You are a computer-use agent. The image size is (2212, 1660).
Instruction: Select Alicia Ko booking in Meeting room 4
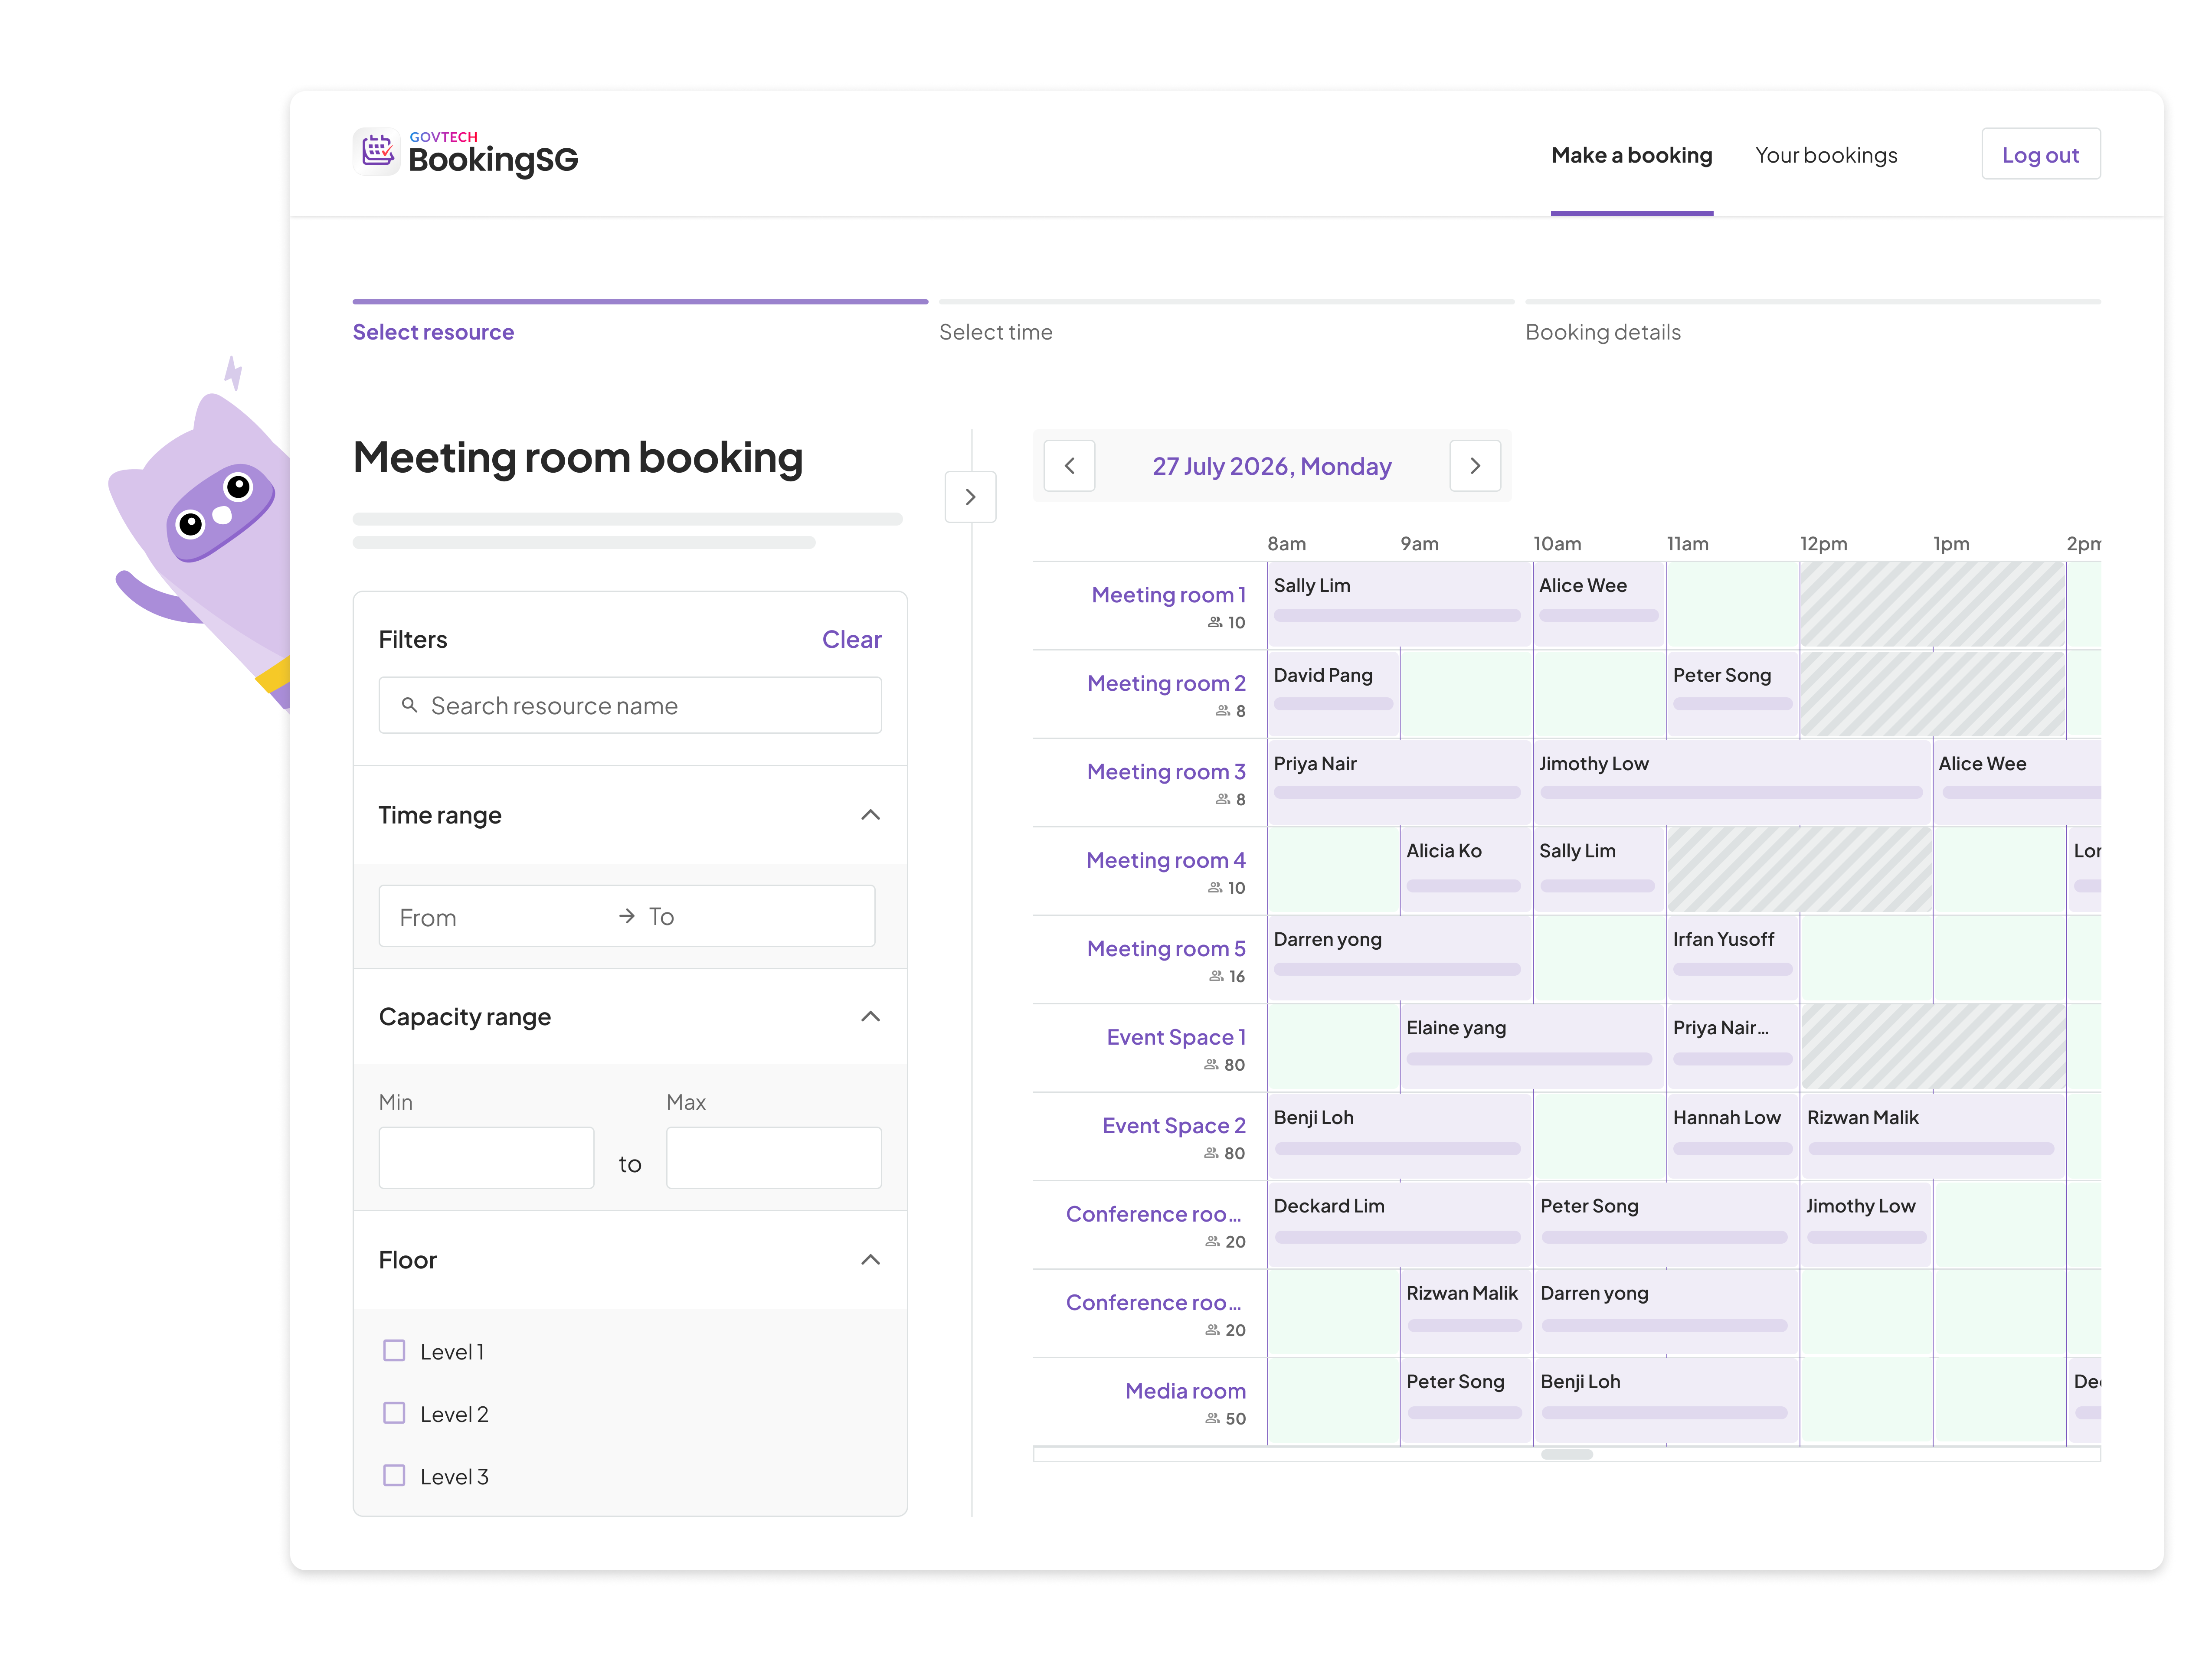coord(1465,870)
